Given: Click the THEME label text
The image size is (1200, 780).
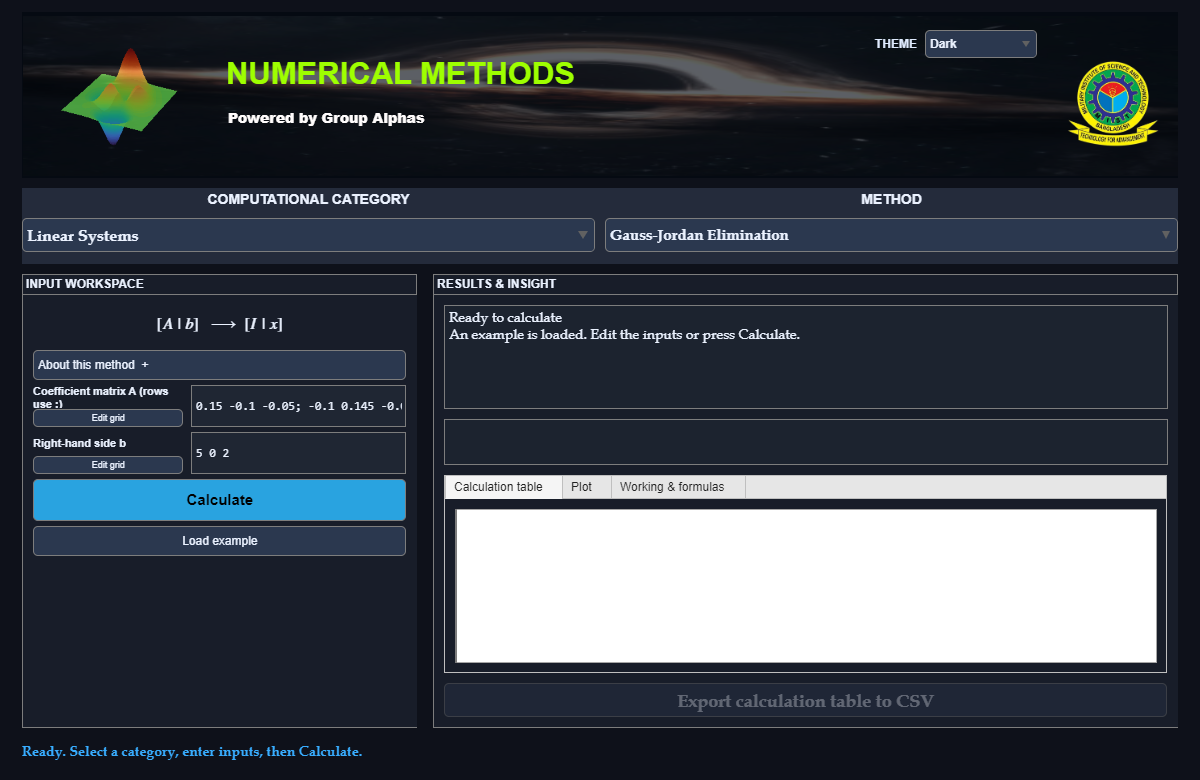Looking at the screenshot, I should (x=896, y=44).
